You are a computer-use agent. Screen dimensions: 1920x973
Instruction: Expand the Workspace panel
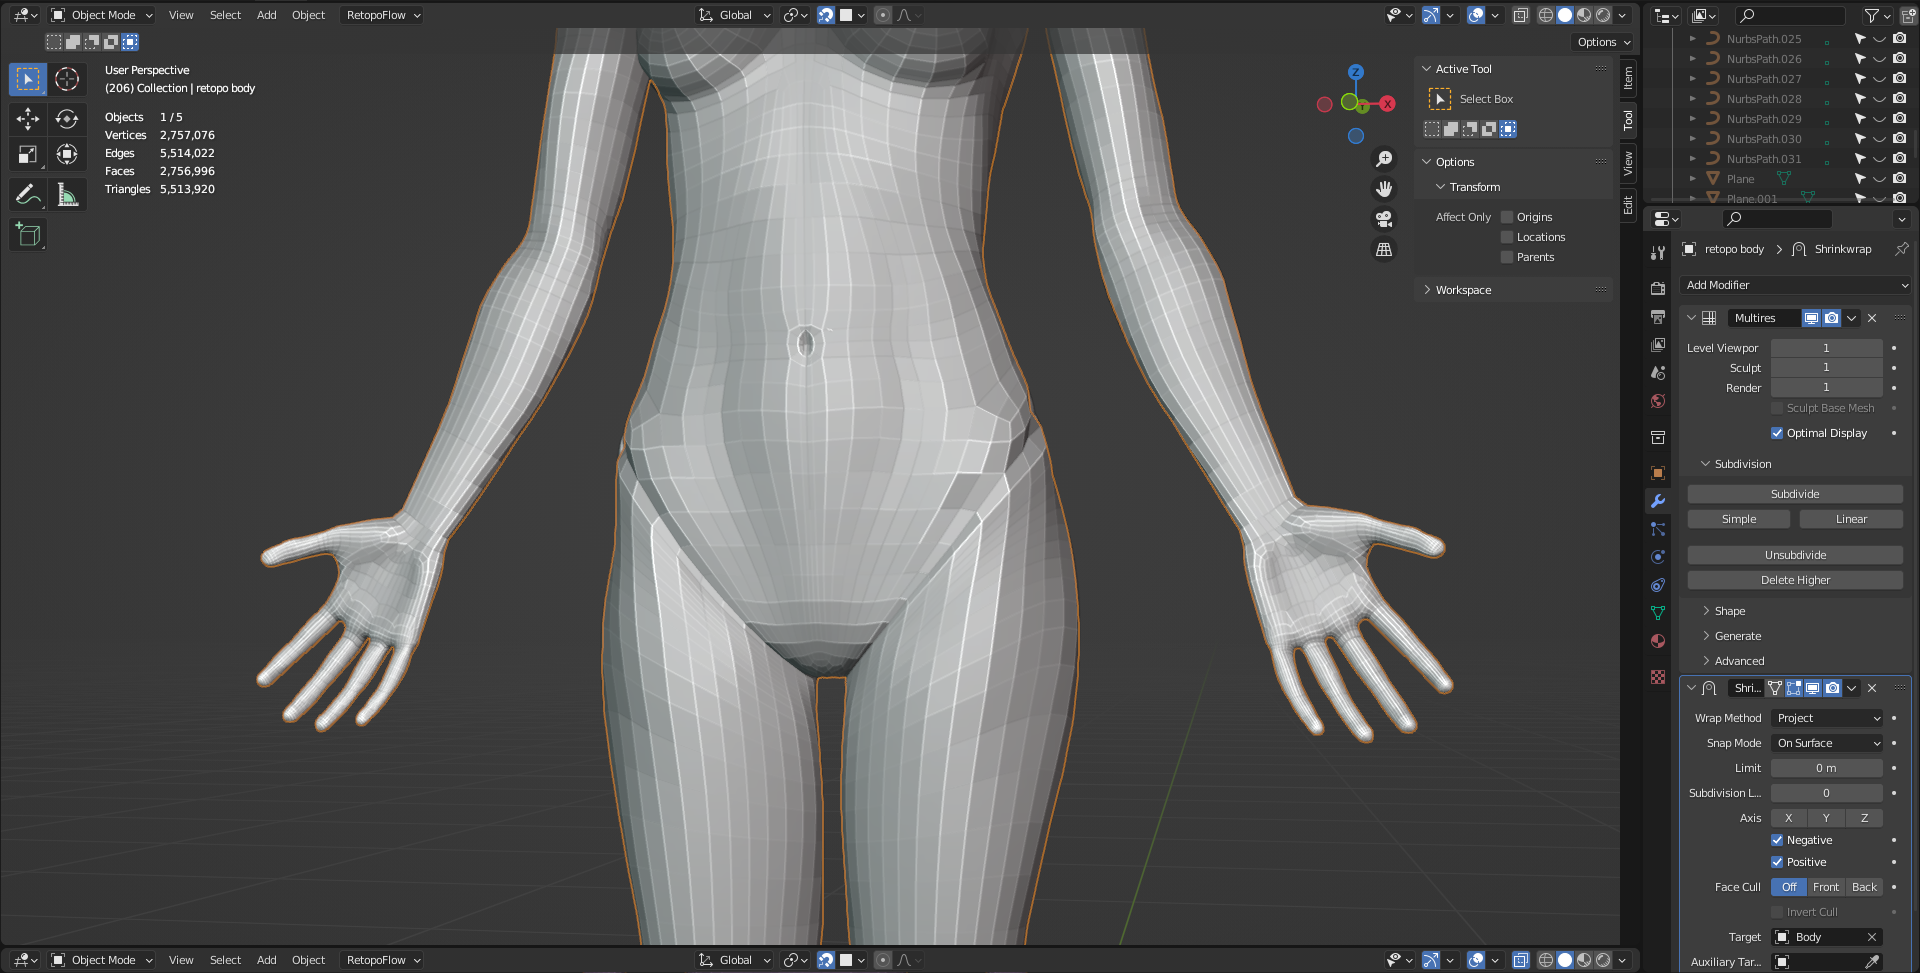click(x=1463, y=290)
